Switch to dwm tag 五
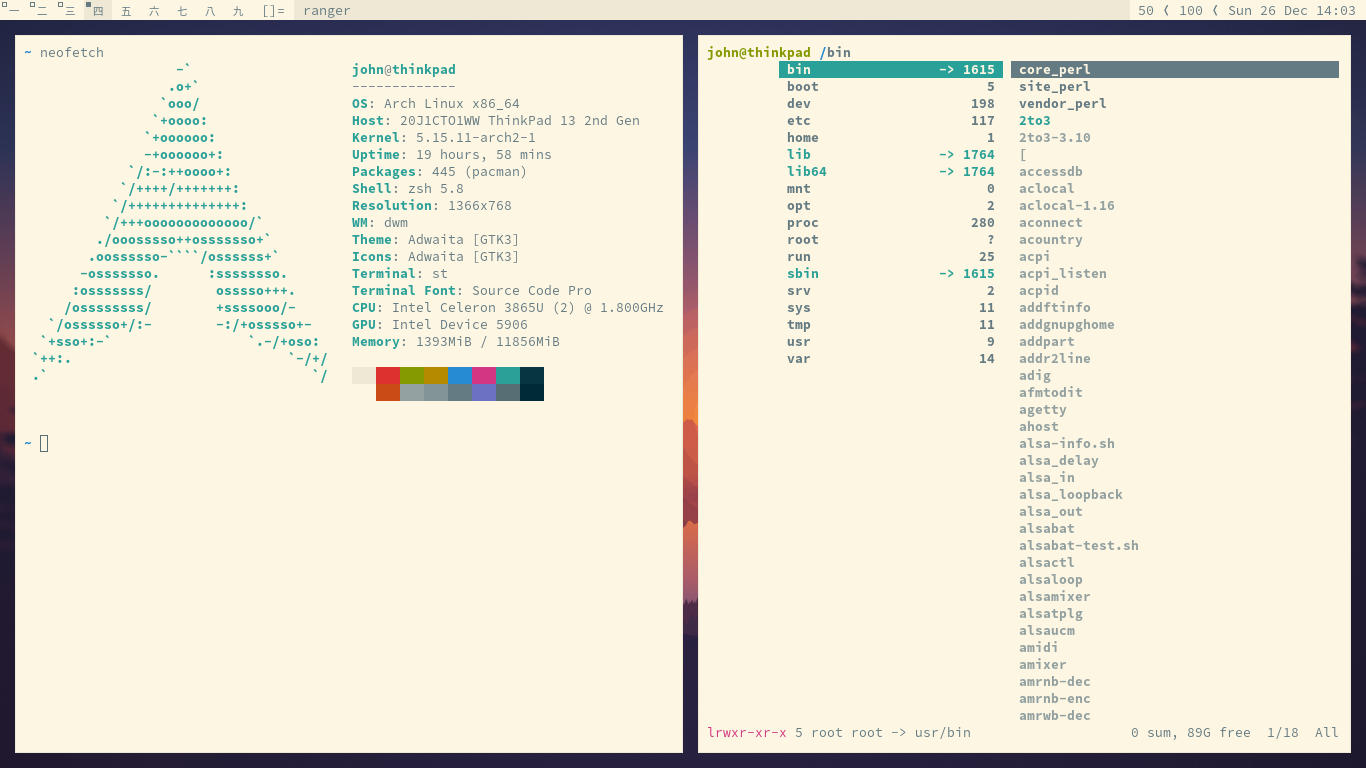The width and height of the screenshot is (1366, 768). pos(126,10)
